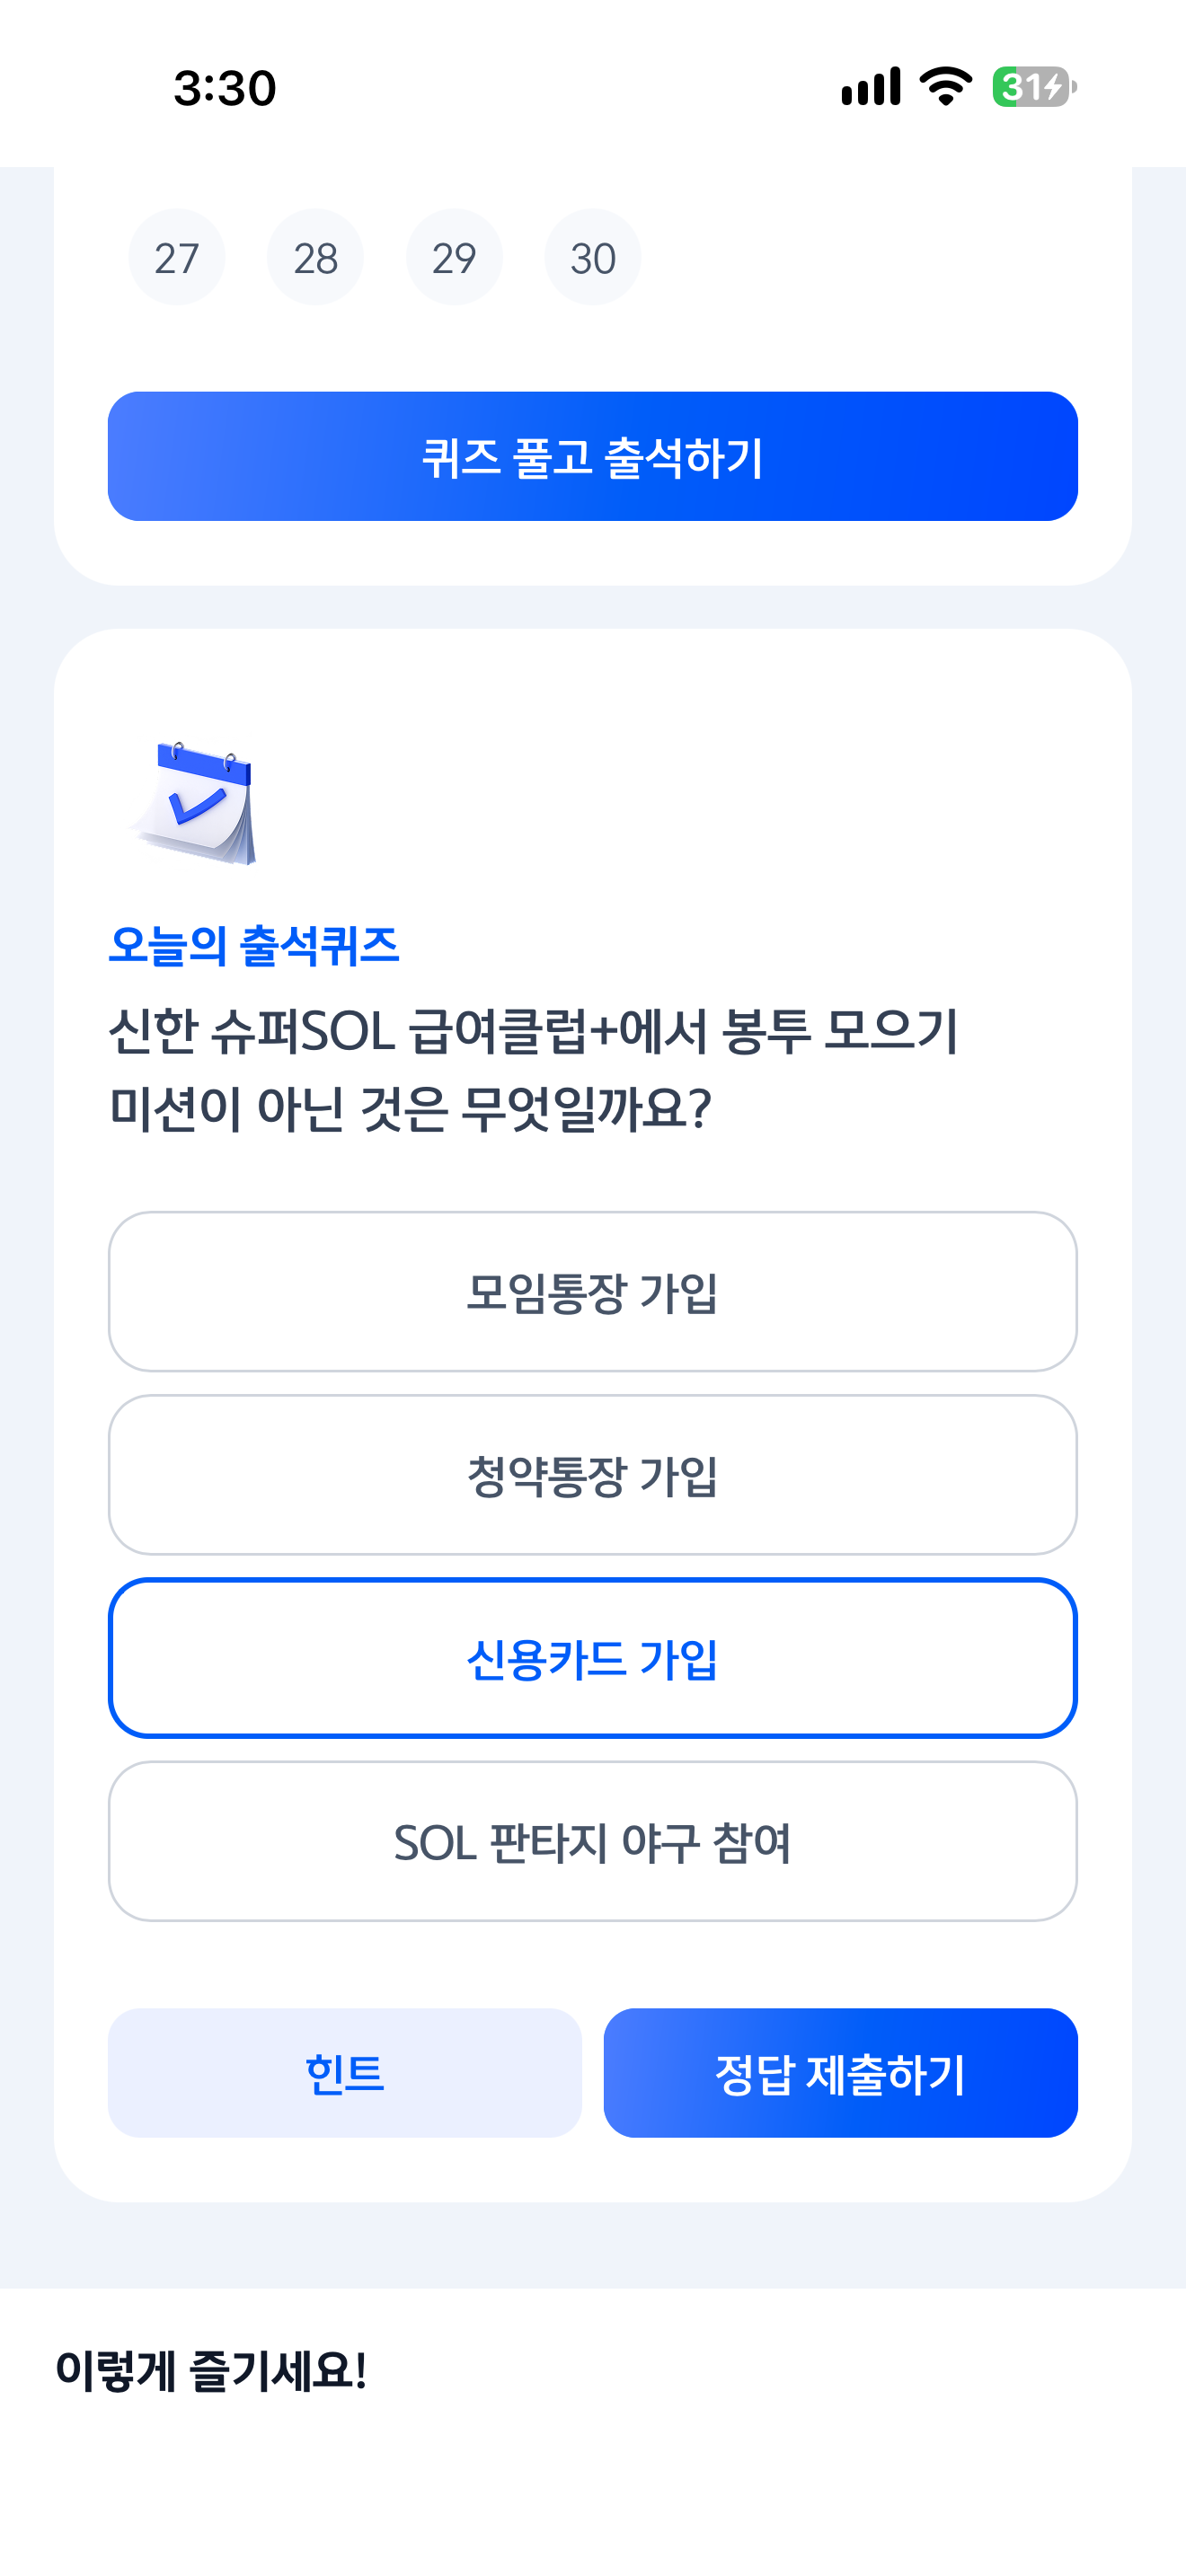This screenshot has width=1186, height=2576.
Task: Tap the 3:30 clock in the status bar
Action: click(x=225, y=88)
